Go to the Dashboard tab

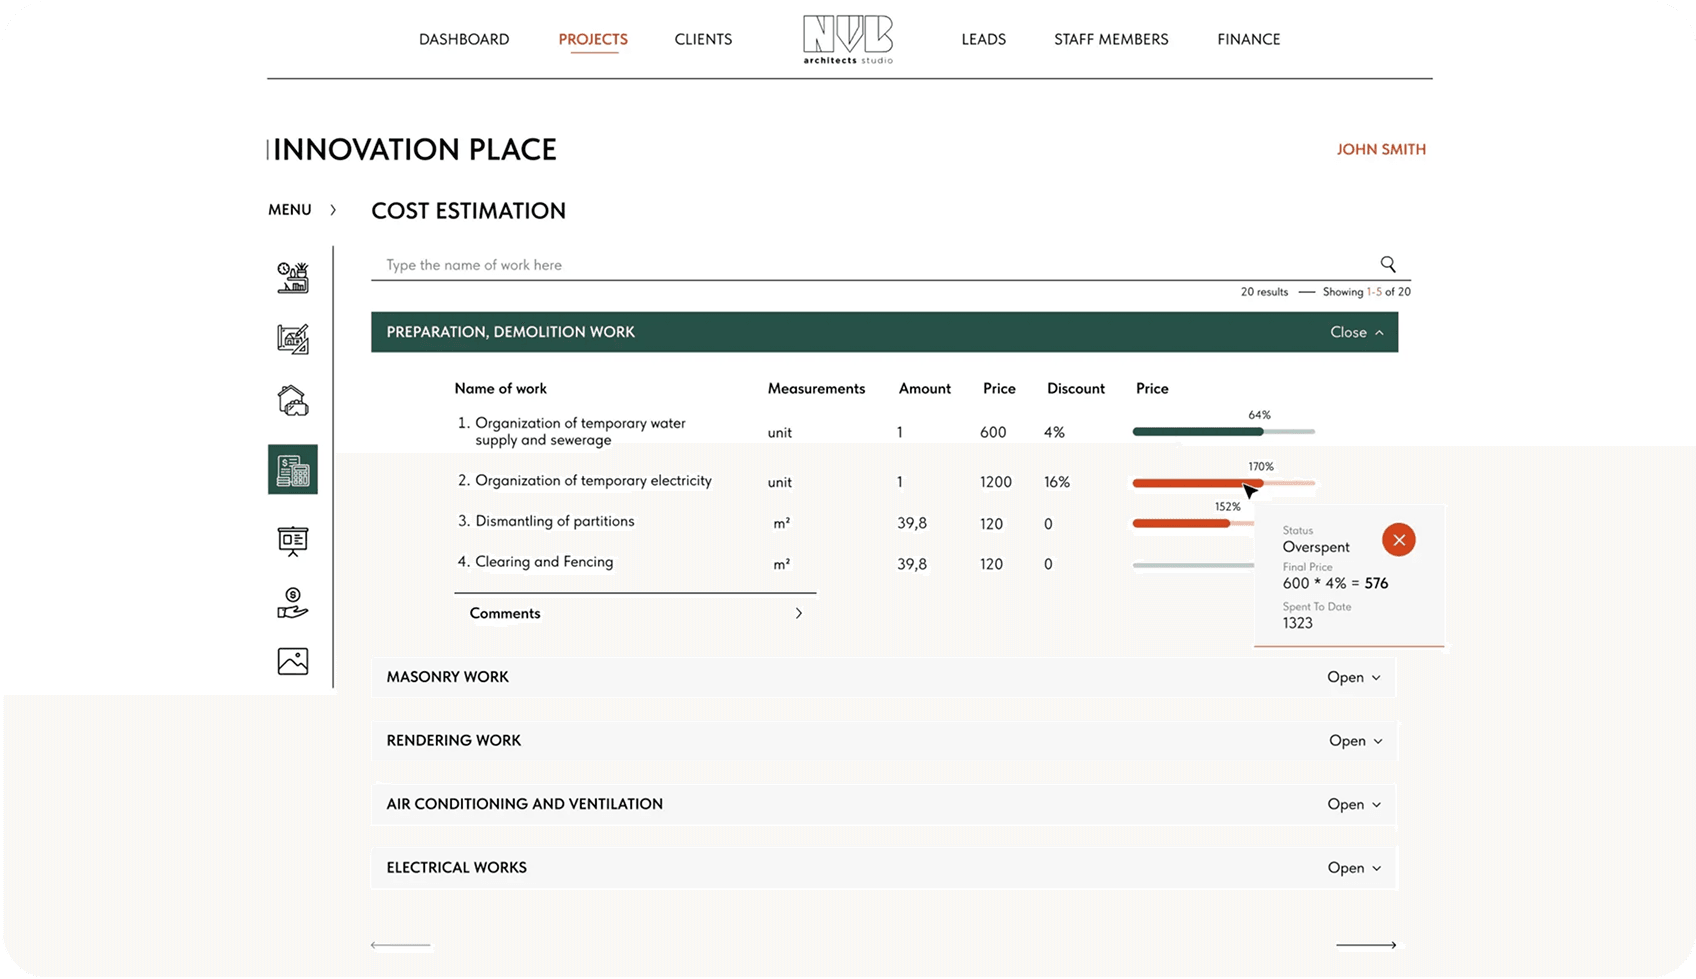tap(464, 39)
